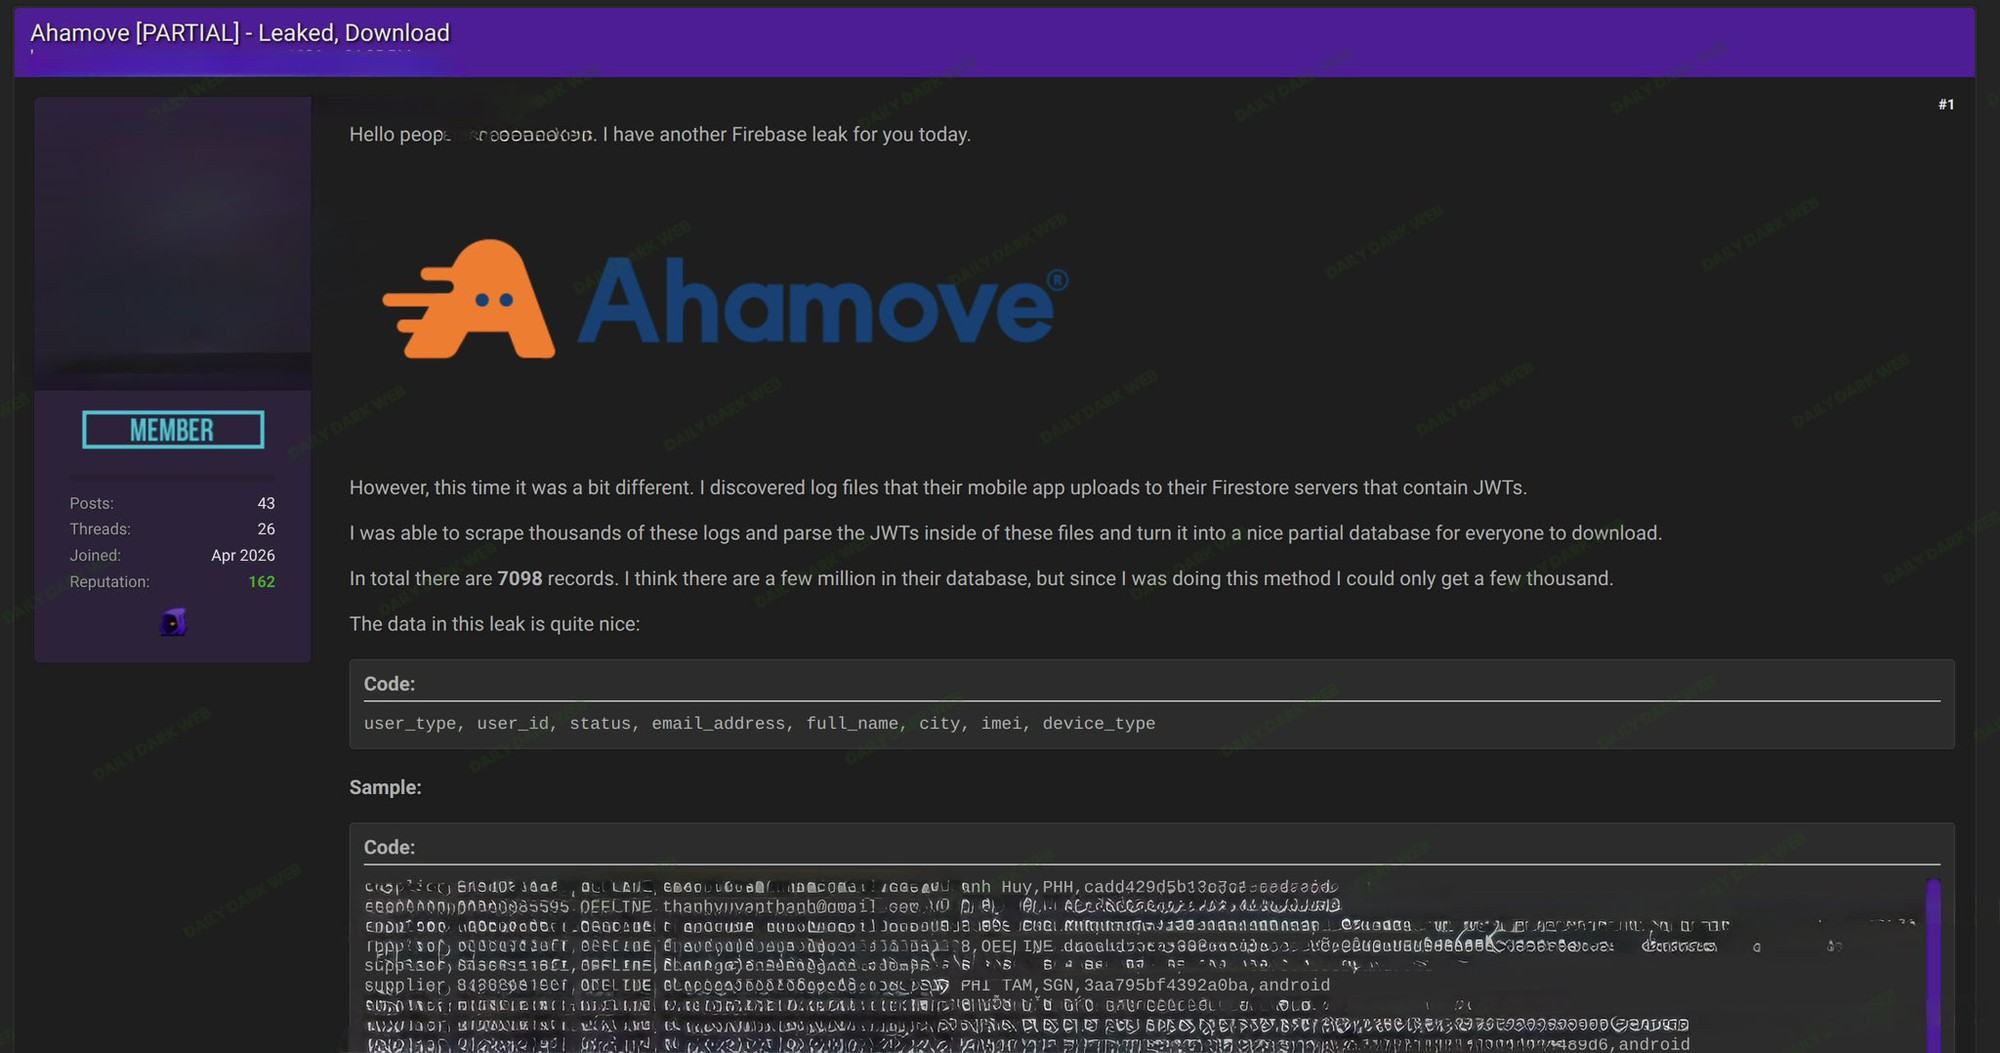The image size is (2000, 1053).
Task: Click the Code: header above the sample data
Action: [x=389, y=847]
